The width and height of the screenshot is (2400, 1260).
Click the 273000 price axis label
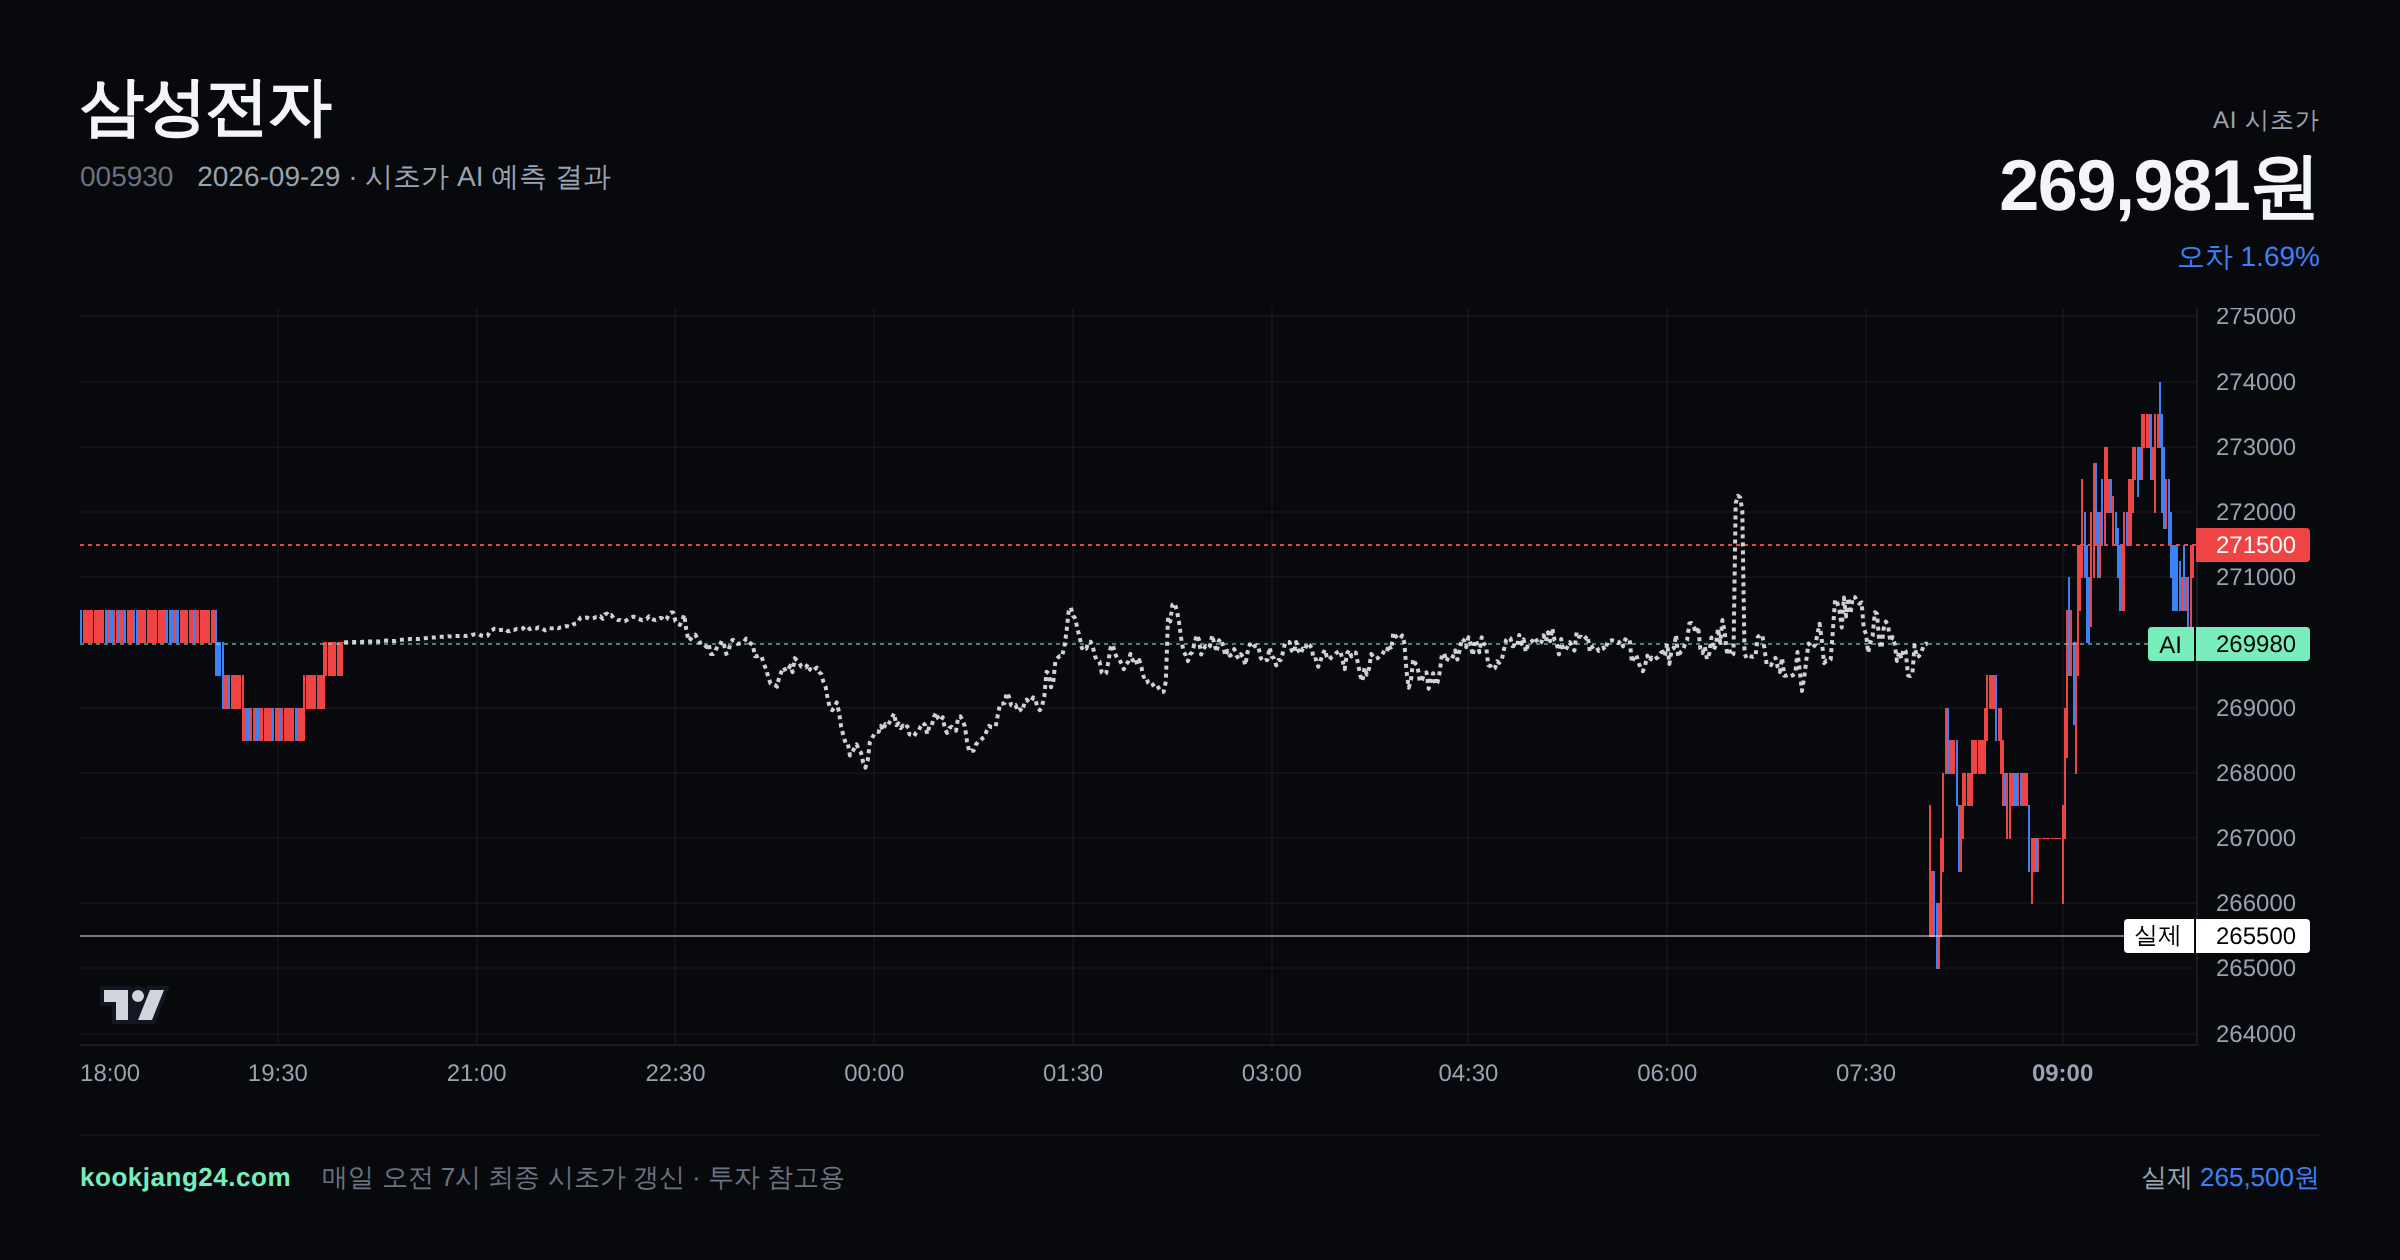(x=2256, y=447)
